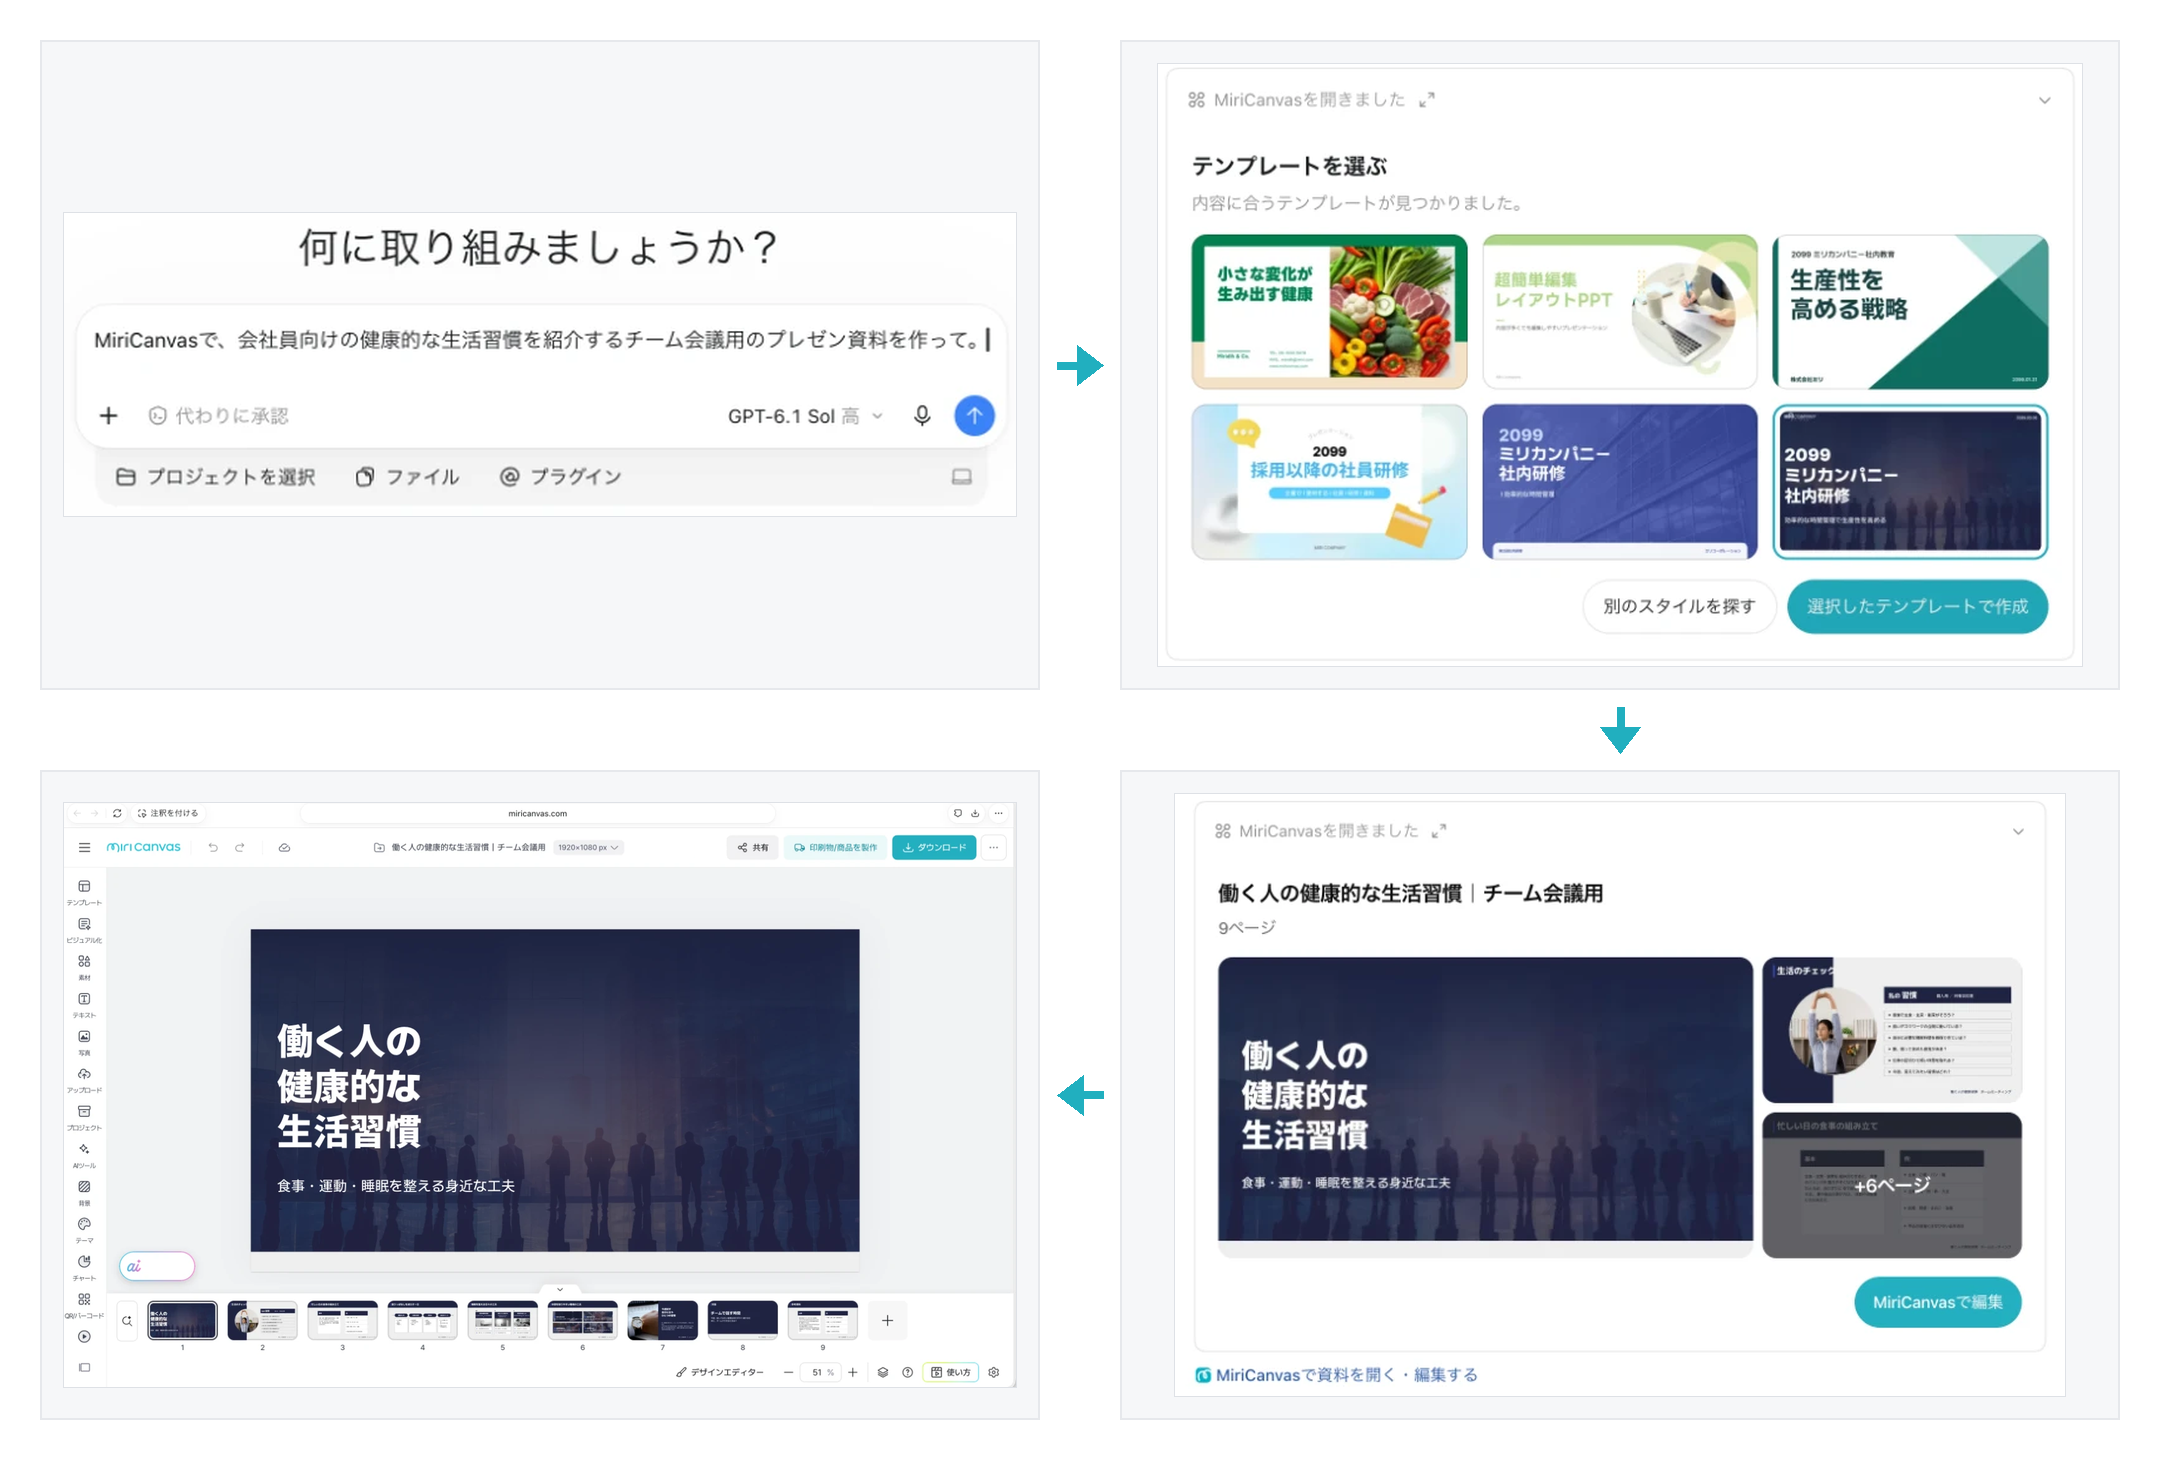Open the +6ページ preview thumbnail
Image resolution: width=2160 pixels, height=1460 pixels.
pos(1891,1185)
